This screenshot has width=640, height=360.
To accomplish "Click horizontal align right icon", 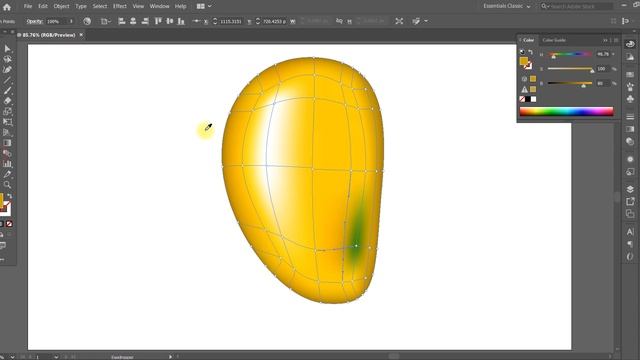I will 144,21.
